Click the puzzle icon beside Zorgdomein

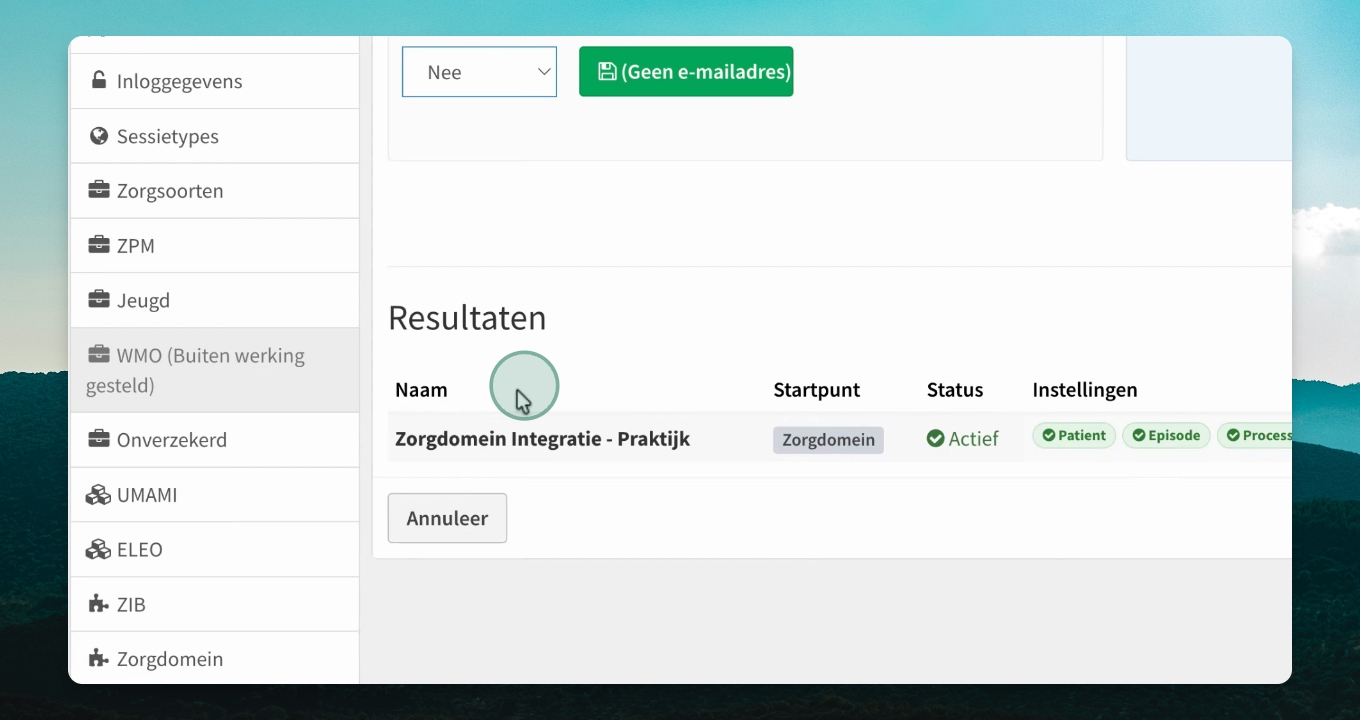pyautogui.click(x=98, y=658)
